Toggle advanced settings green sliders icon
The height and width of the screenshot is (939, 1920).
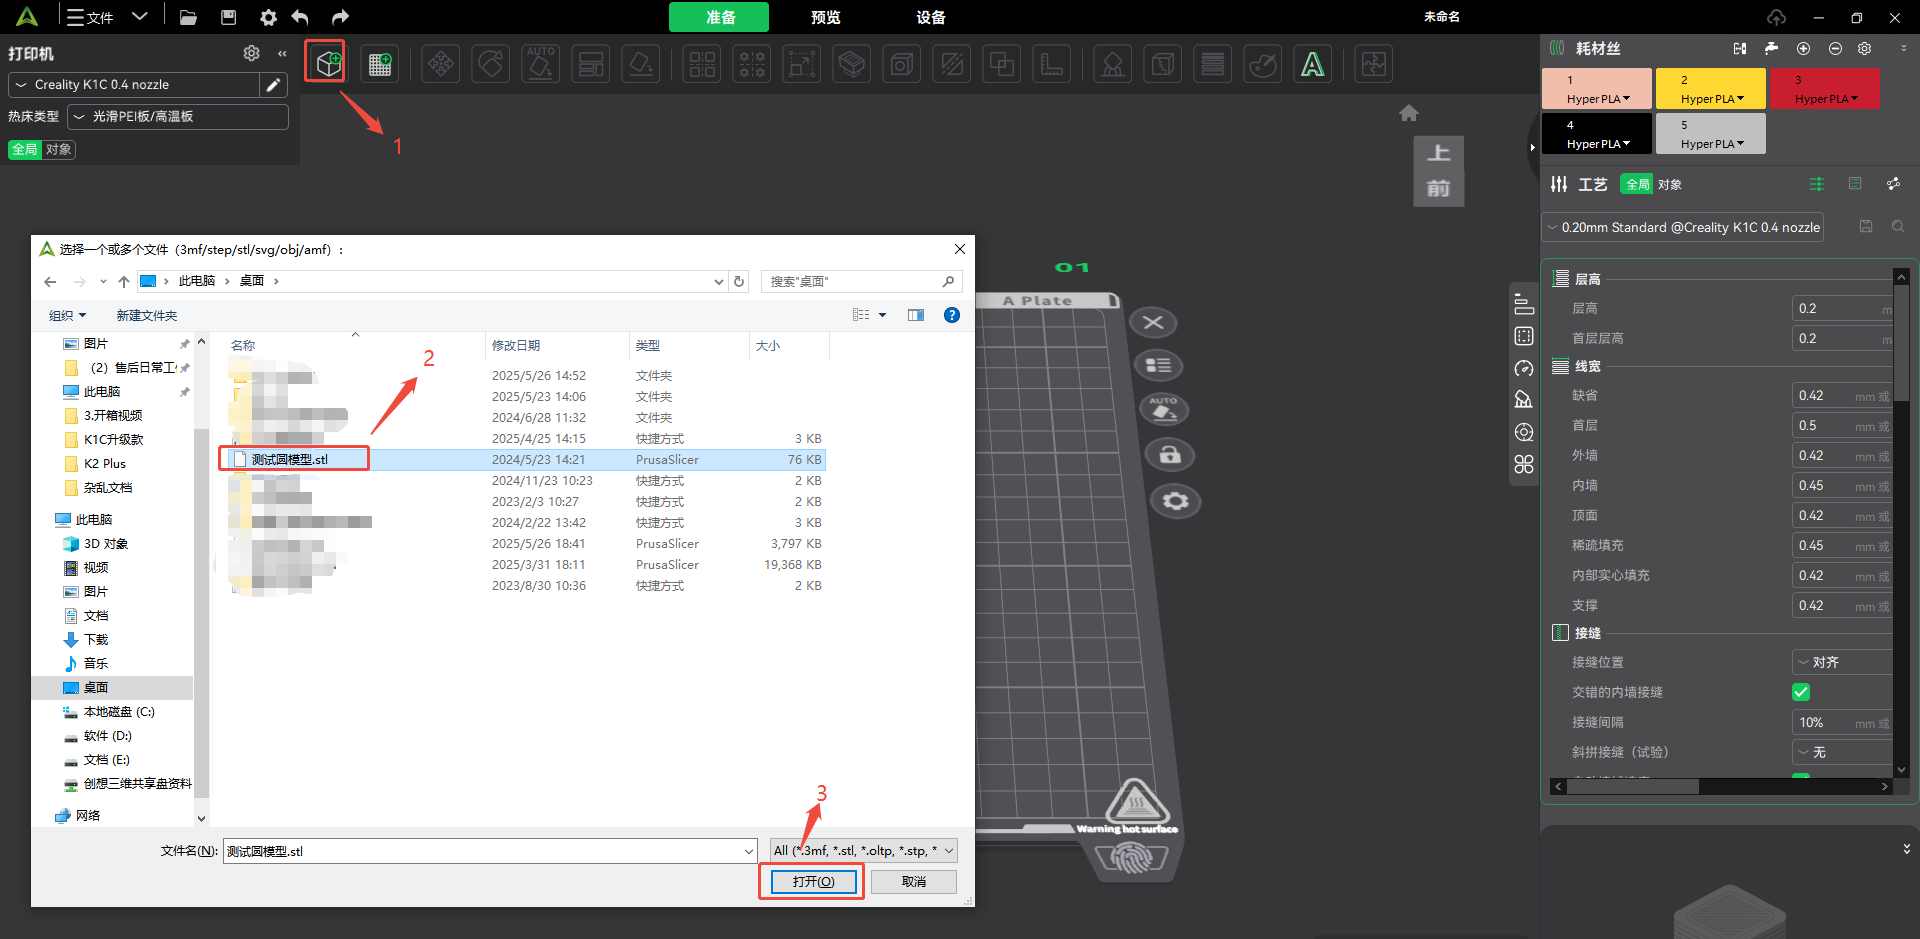(x=1817, y=184)
